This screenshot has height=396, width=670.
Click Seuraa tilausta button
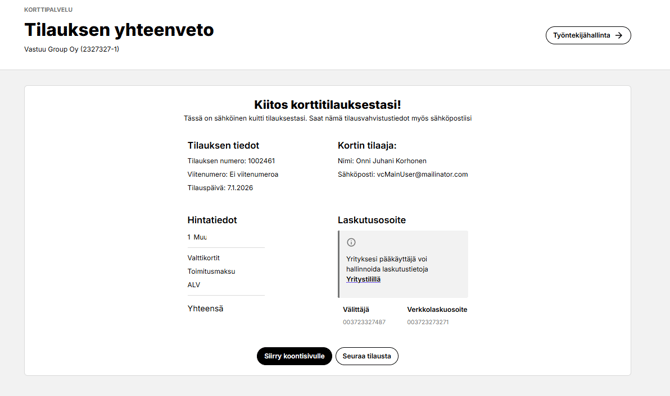click(367, 356)
